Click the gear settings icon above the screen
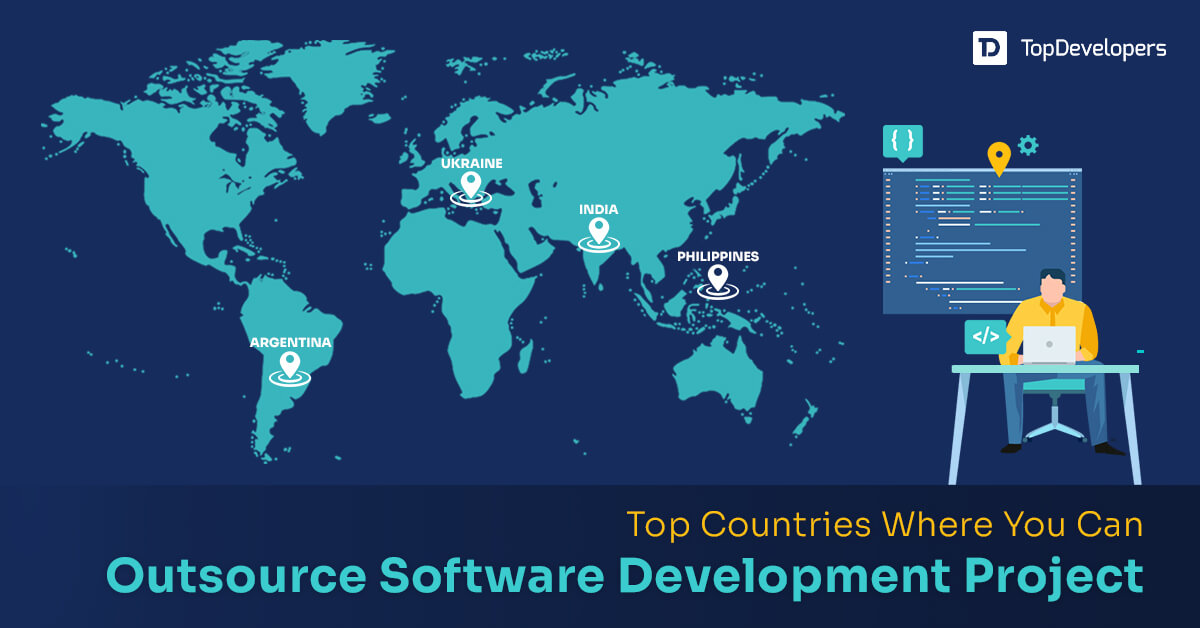Viewport: 1200px width, 628px height. [x=1027, y=147]
